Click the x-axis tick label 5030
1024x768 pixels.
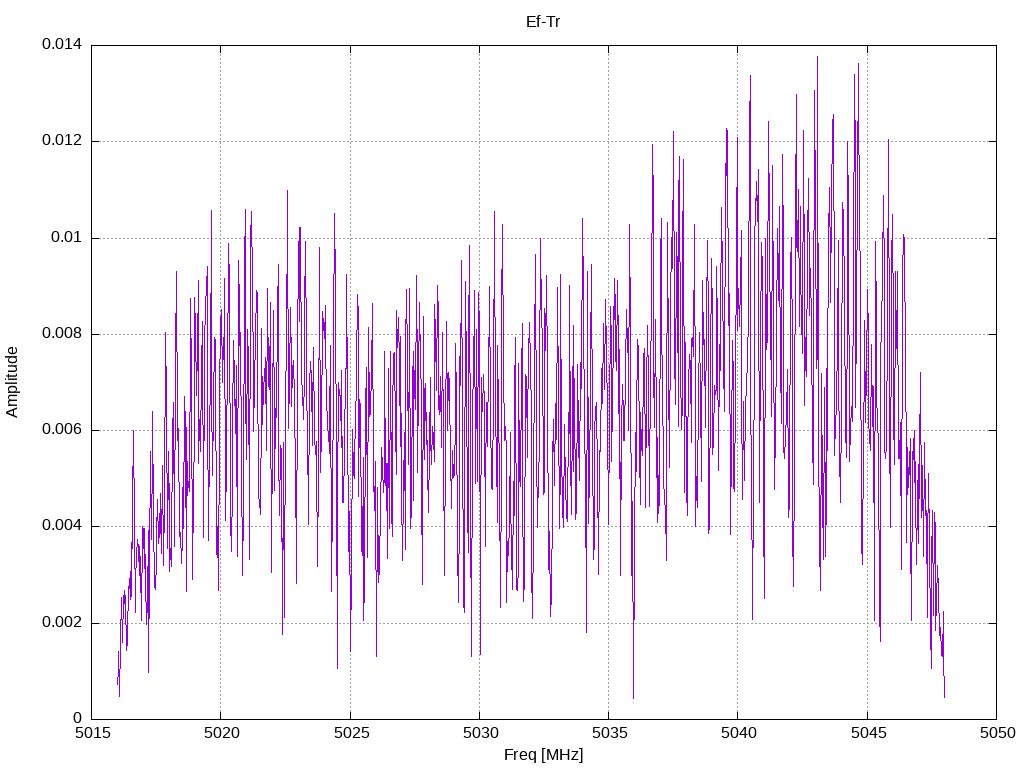coord(481,733)
